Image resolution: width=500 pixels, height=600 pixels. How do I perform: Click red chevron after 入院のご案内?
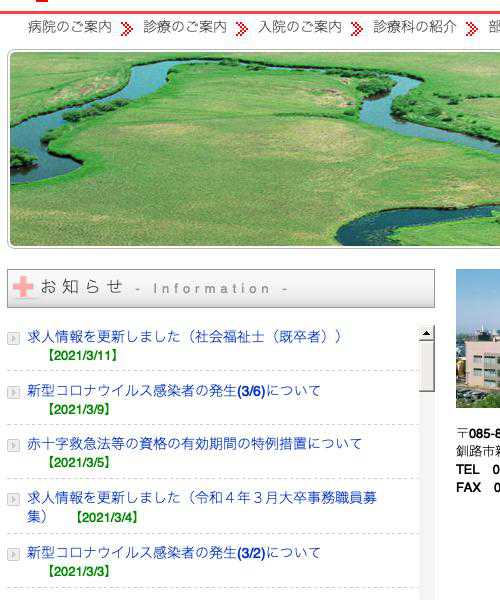click(x=357, y=29)
